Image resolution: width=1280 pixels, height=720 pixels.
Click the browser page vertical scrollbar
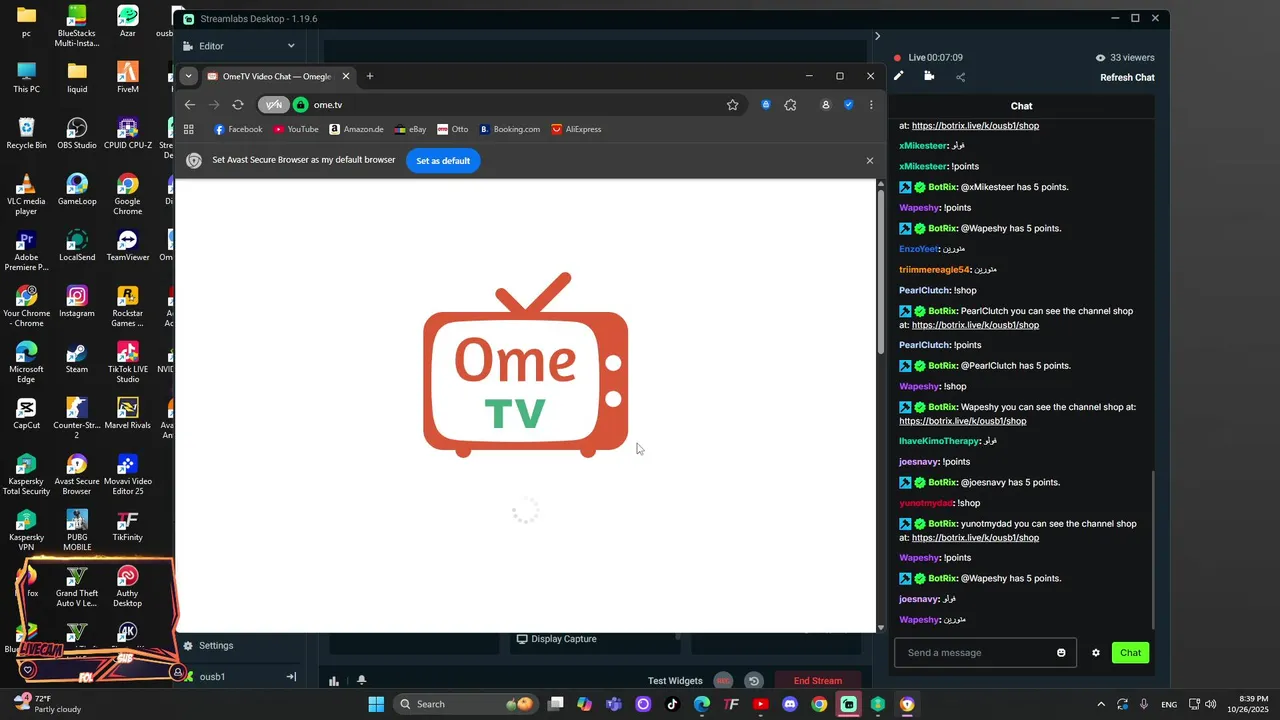pyautogui.click(x=880, y=270)
